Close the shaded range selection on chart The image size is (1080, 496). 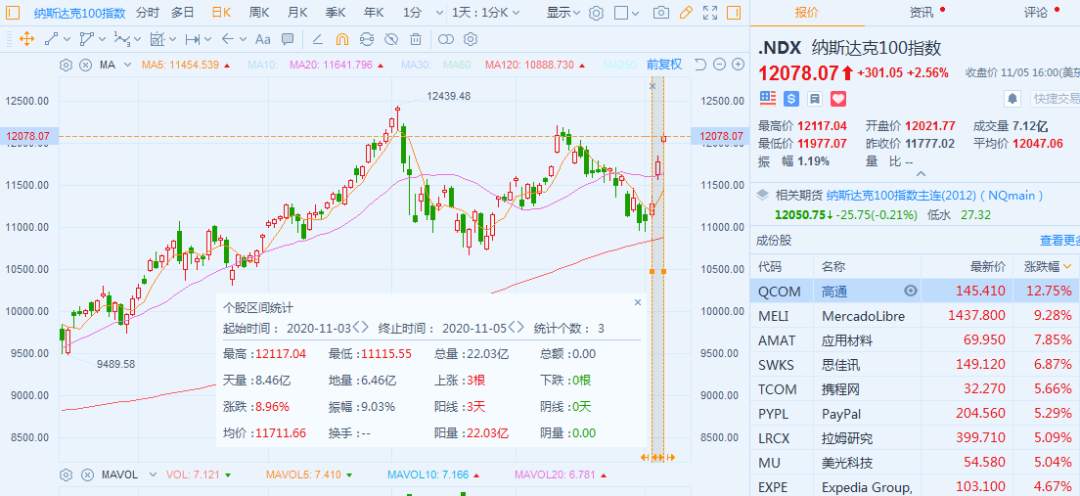click(652, 86)
